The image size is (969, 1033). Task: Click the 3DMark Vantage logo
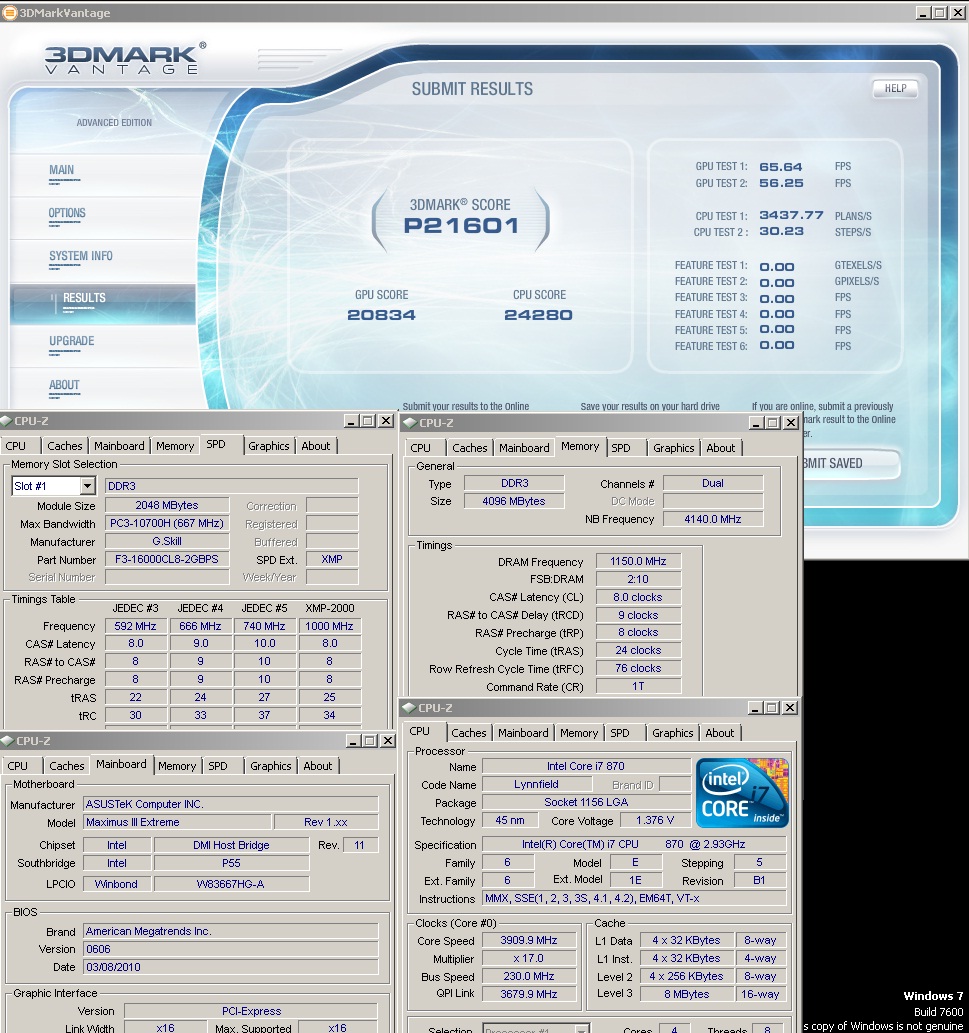(x=125, y=59)
